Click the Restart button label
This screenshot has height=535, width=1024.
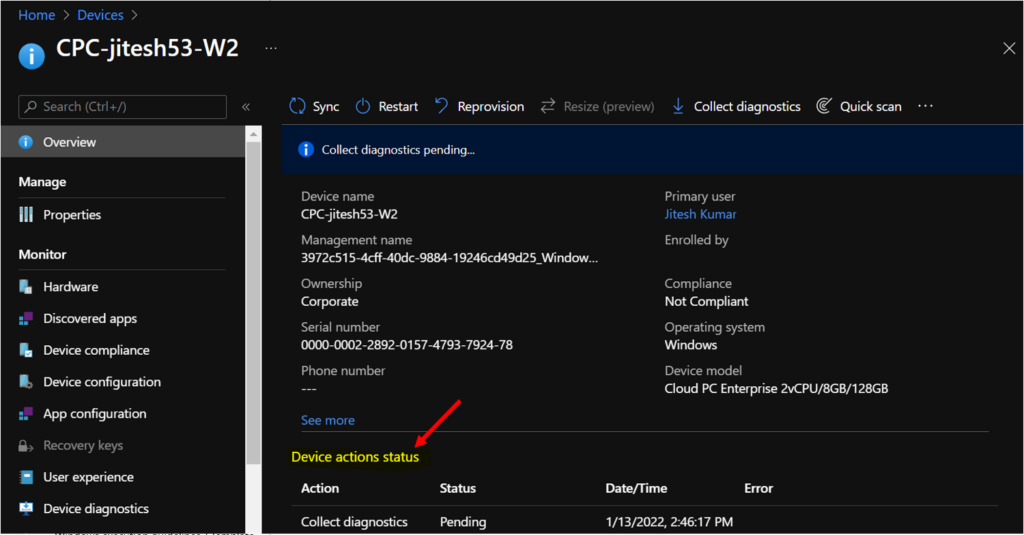pyautogui.click(x=398, y=106)
